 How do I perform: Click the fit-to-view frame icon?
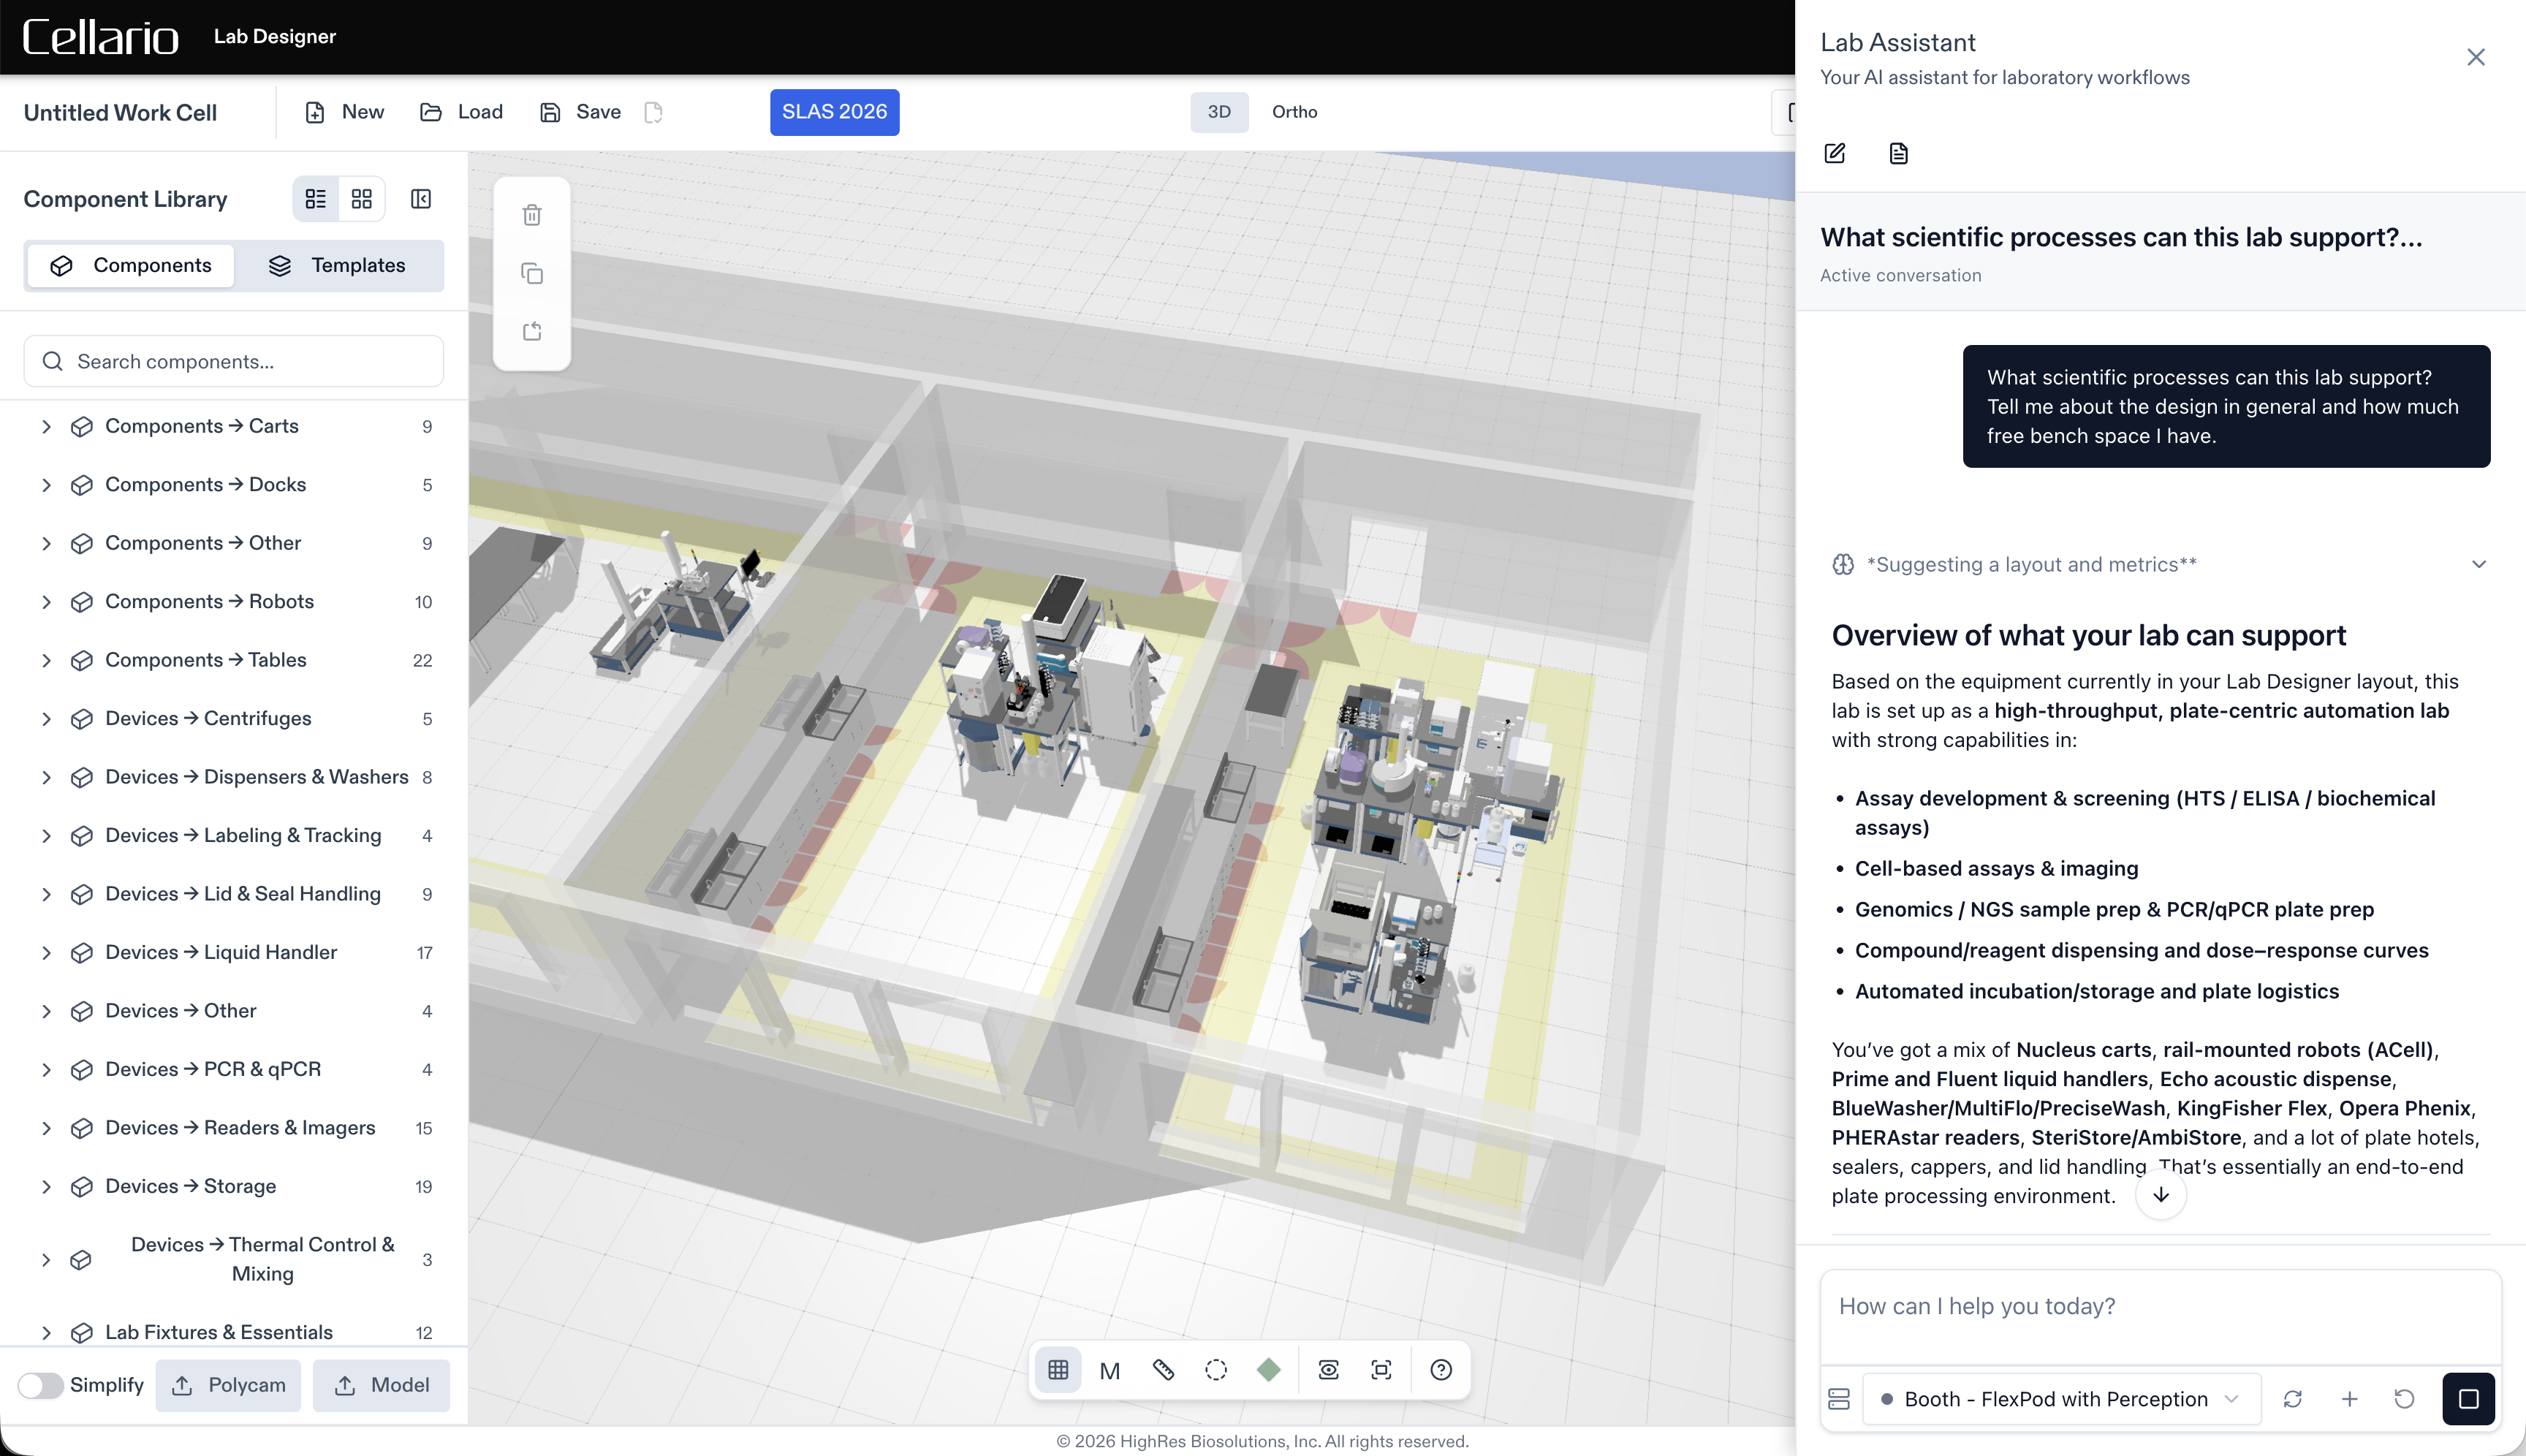[x=1381, y=1370]
